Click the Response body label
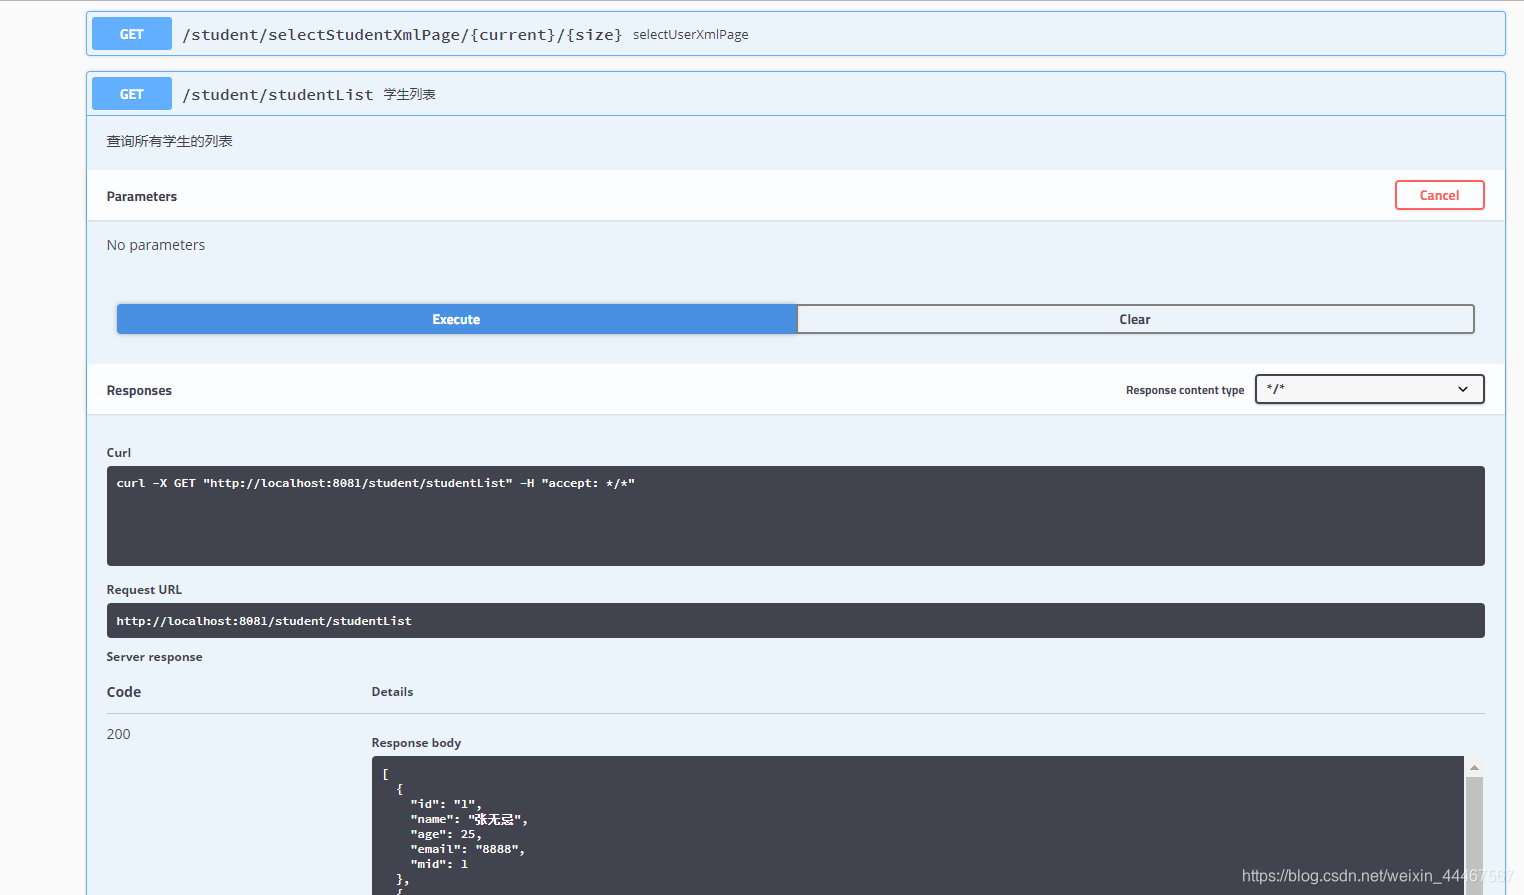This screenshot has height=895, width=1524. [416, 743]
